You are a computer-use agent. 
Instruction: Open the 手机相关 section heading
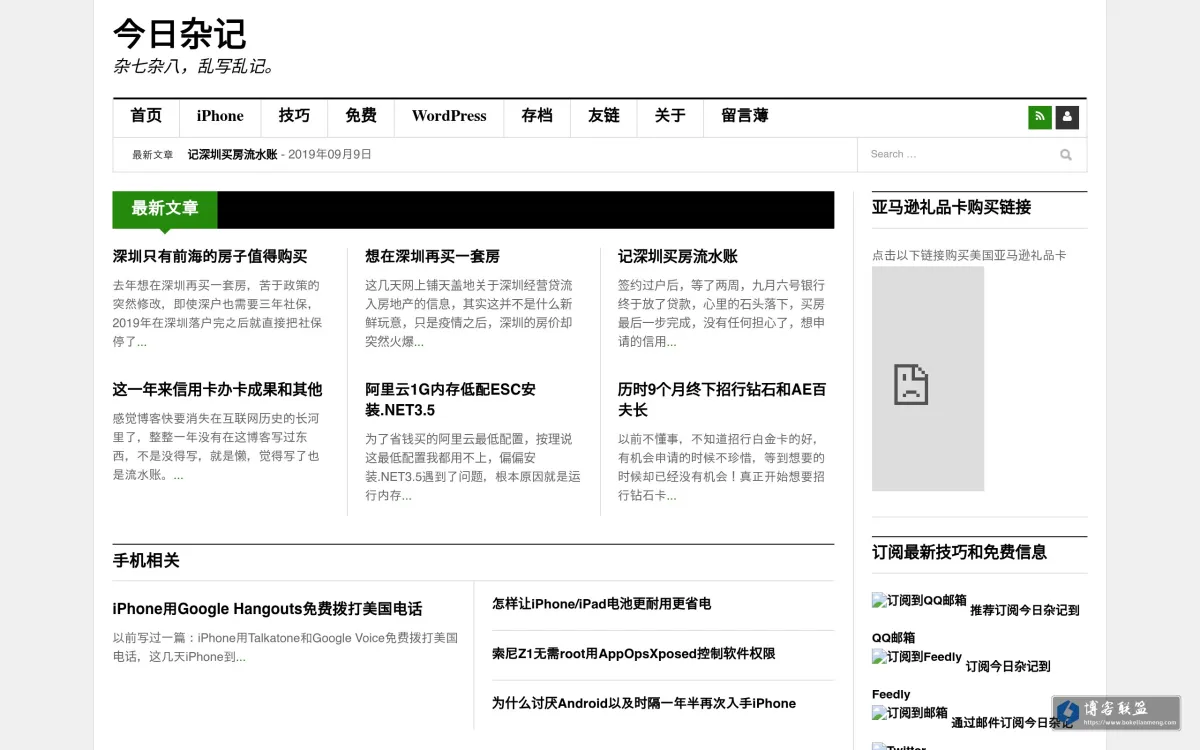146,561
